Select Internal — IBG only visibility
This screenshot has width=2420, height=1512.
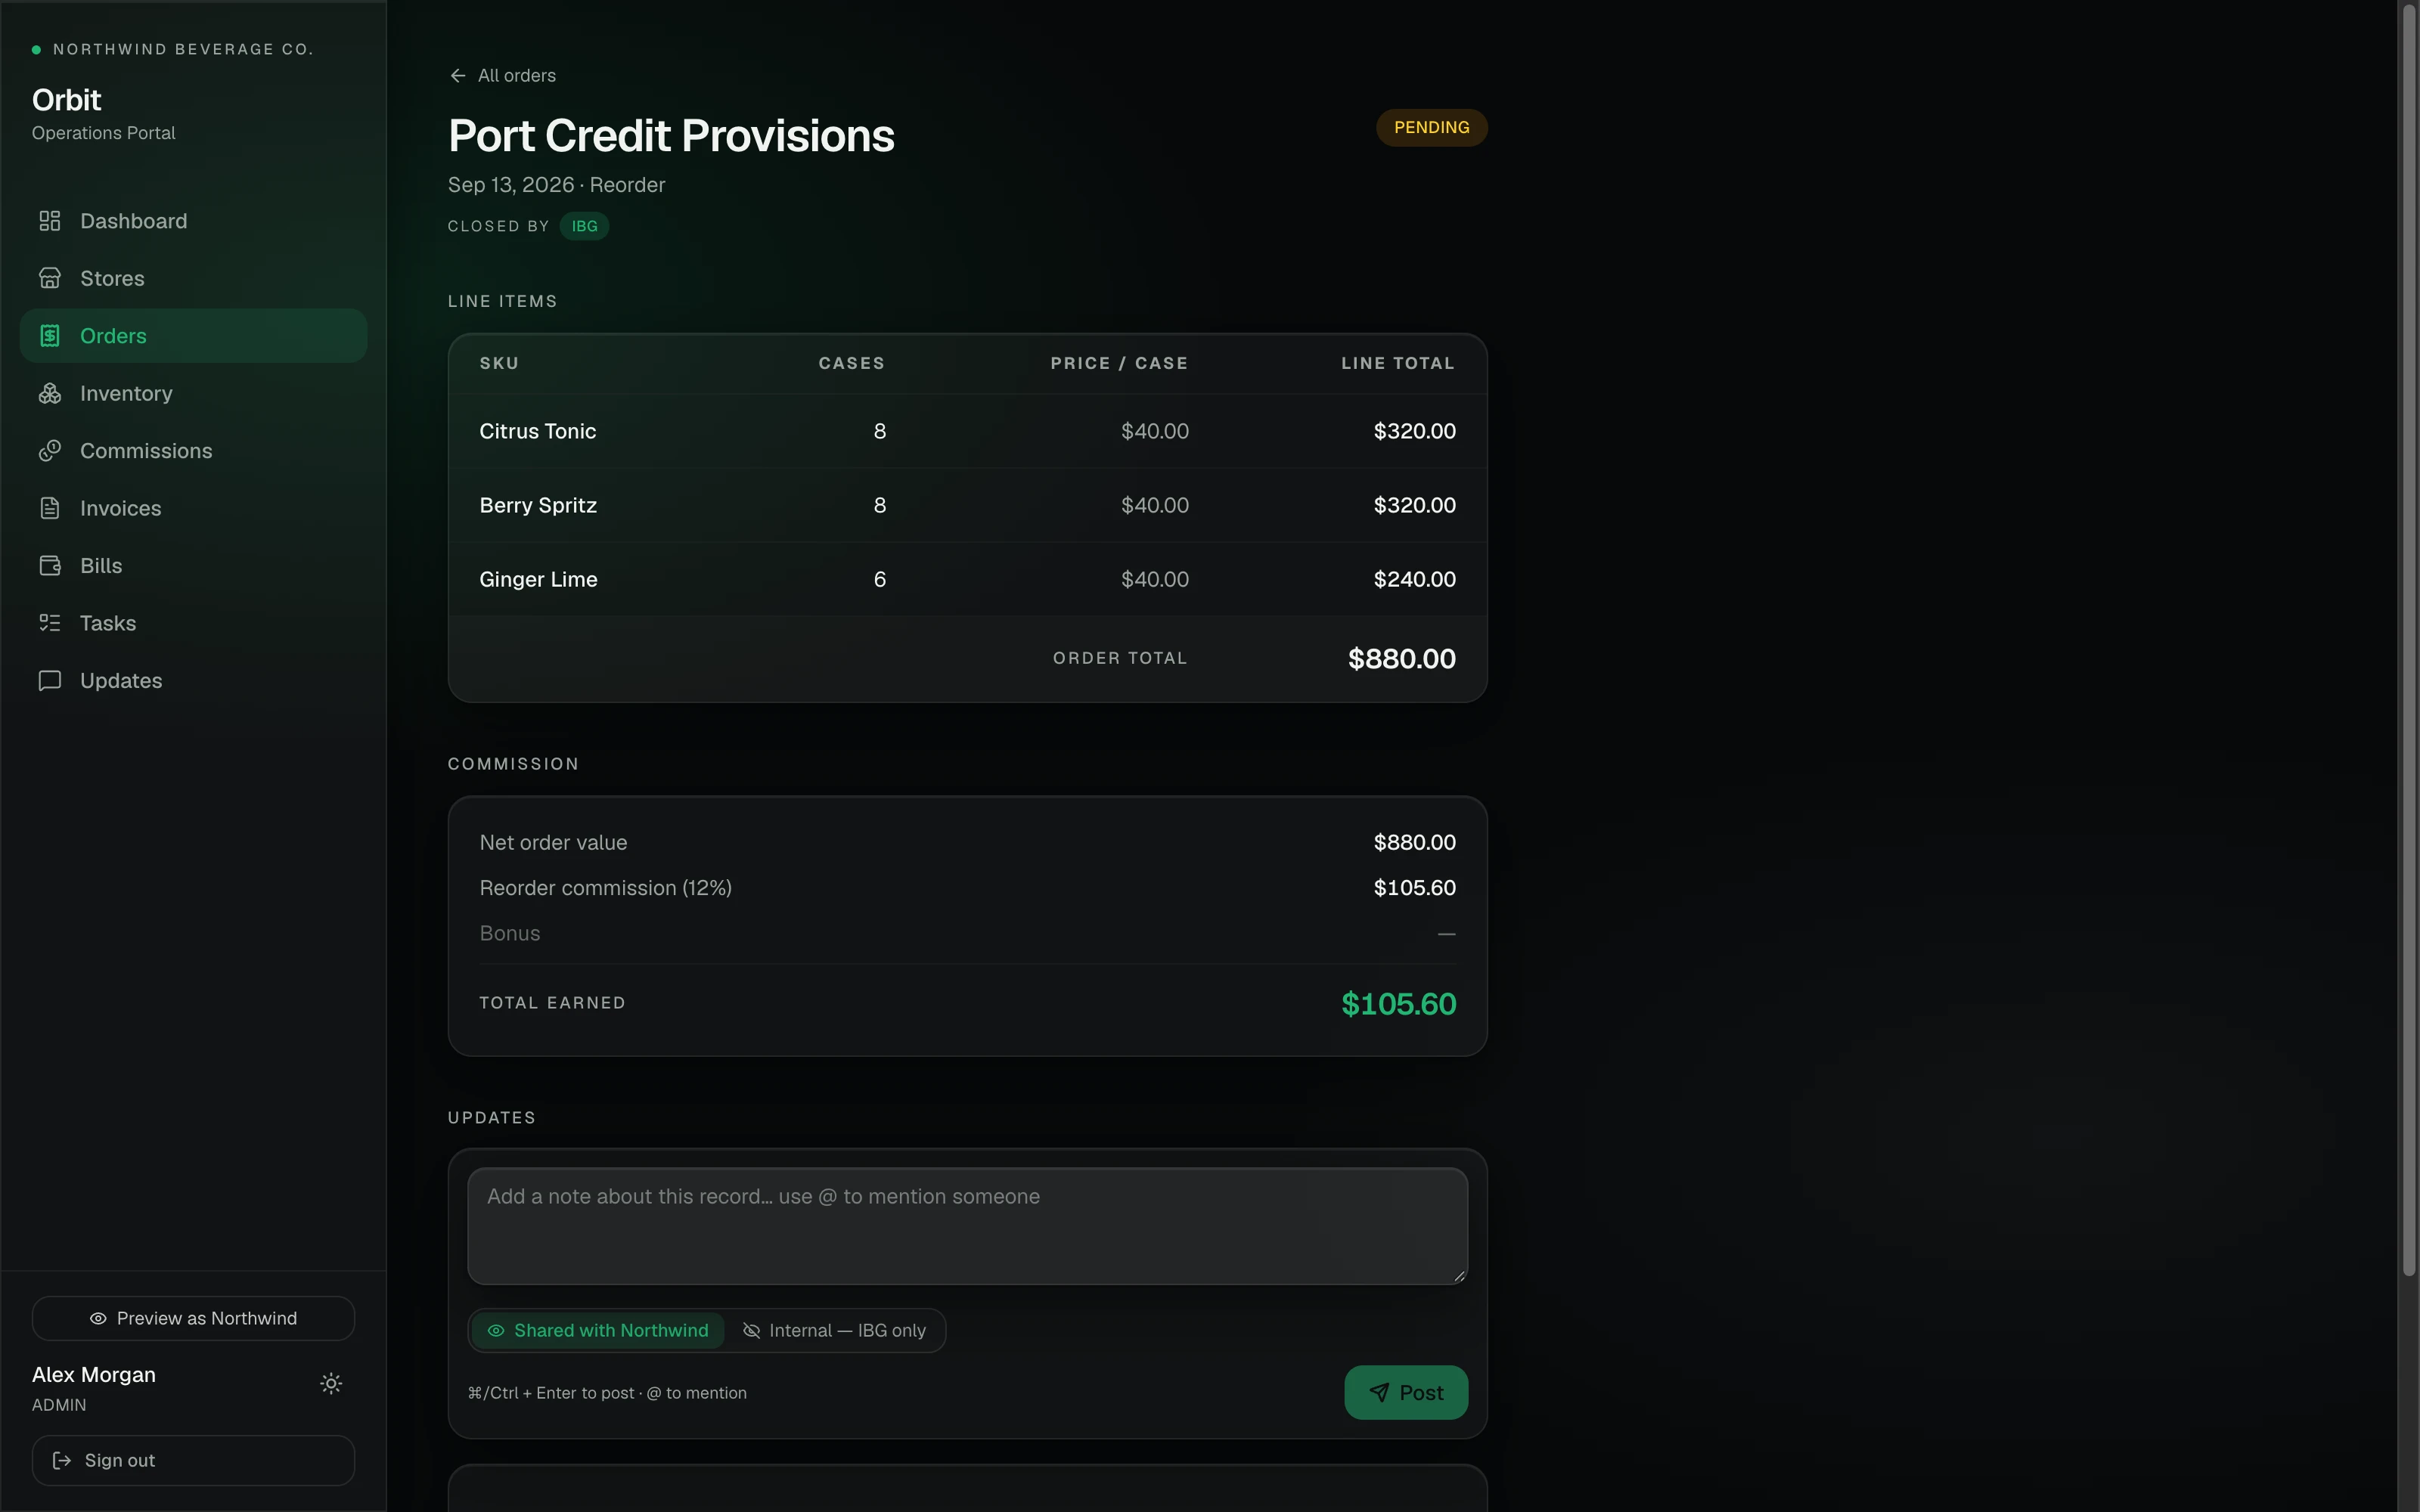tap(834, 1331)
